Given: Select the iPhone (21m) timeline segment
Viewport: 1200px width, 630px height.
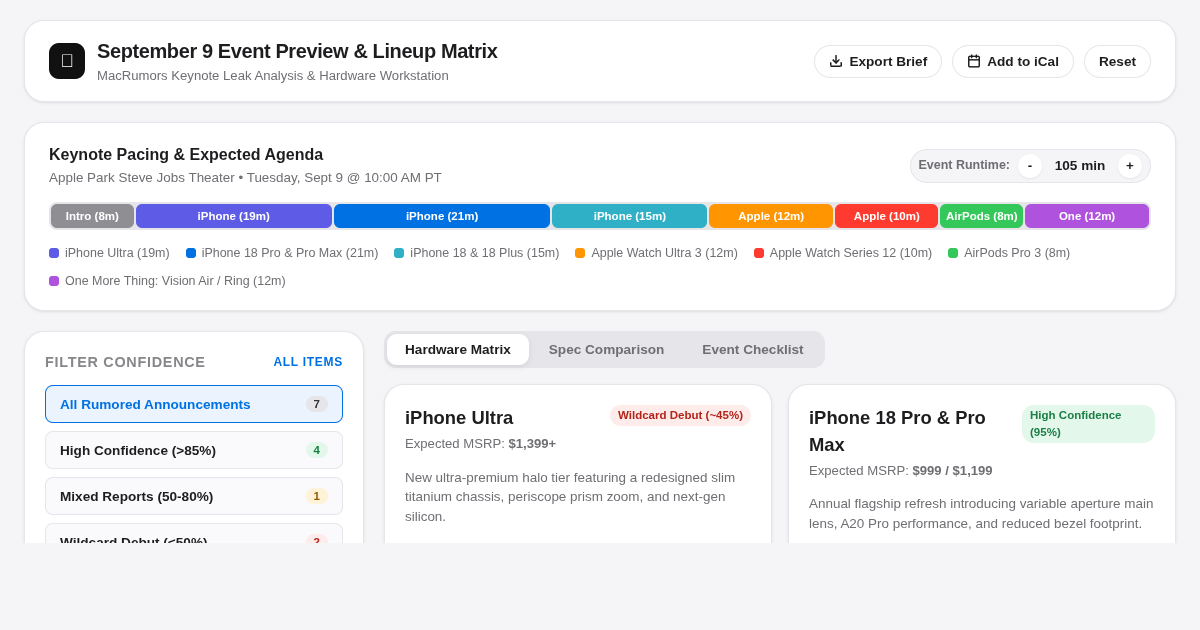Looking at the screenshot, I should [x=442, y=216].
